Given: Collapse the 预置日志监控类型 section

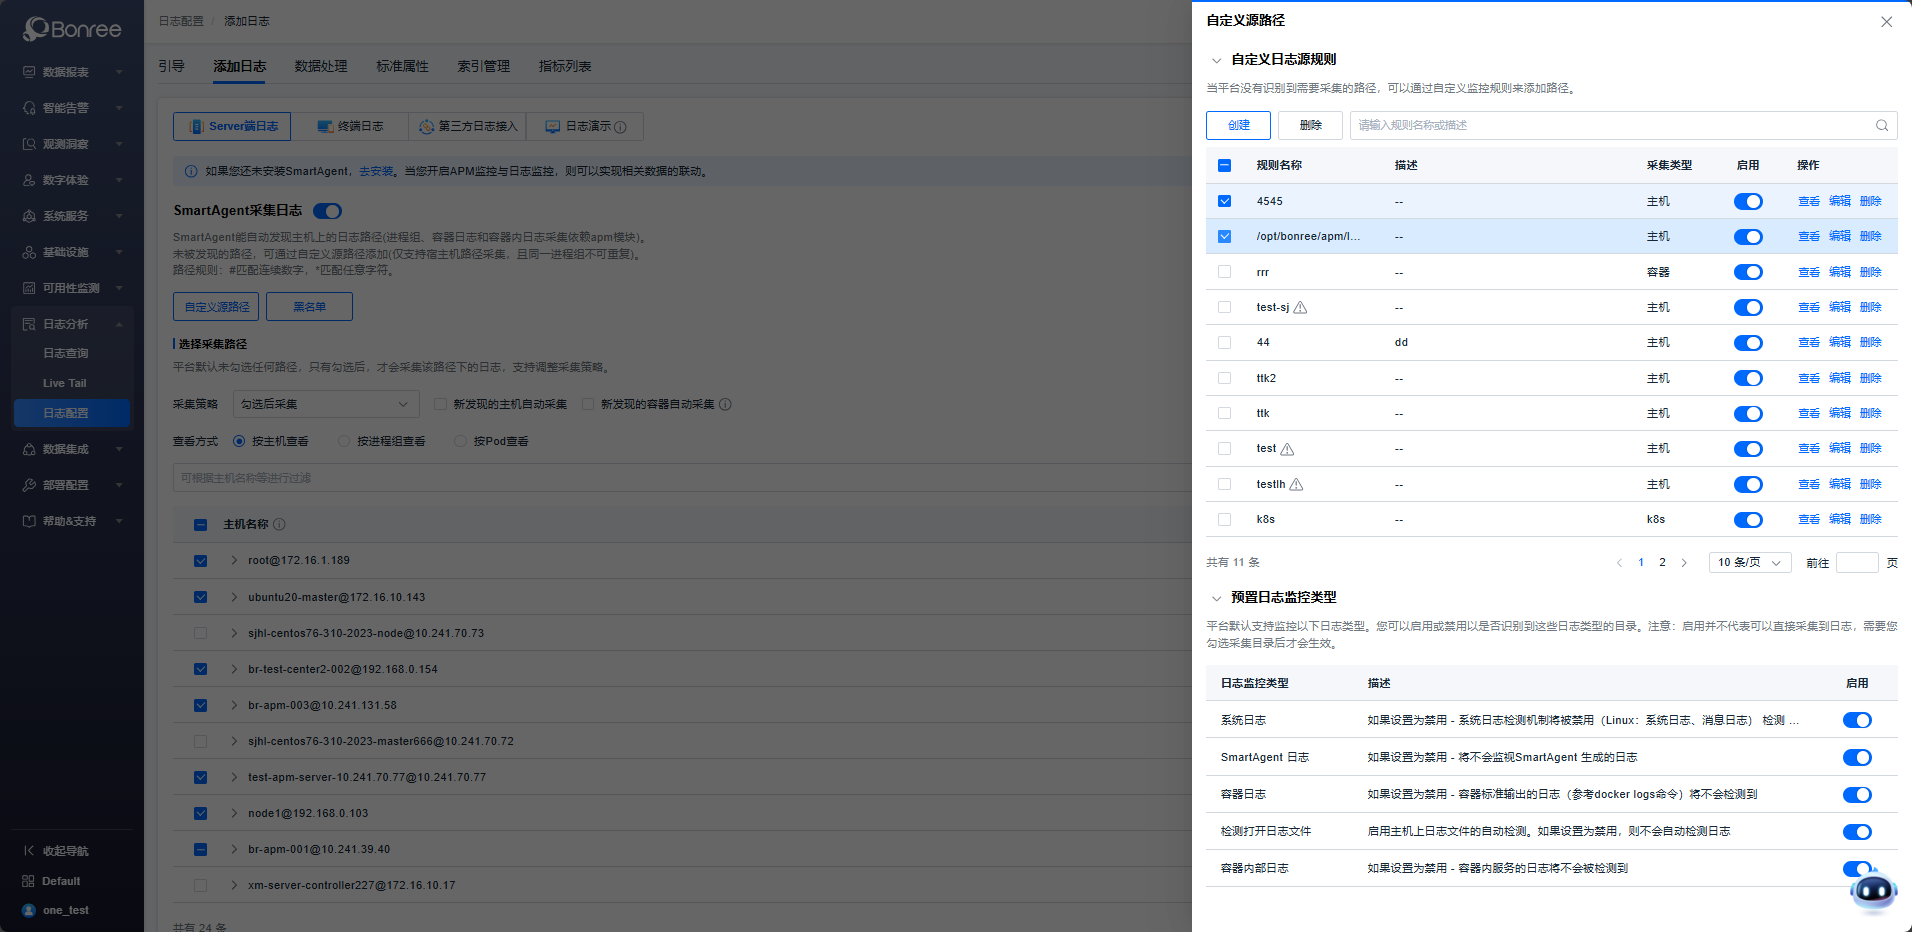Looking at the screenshot, I should pyautogui.click(x=1216, y=598).
